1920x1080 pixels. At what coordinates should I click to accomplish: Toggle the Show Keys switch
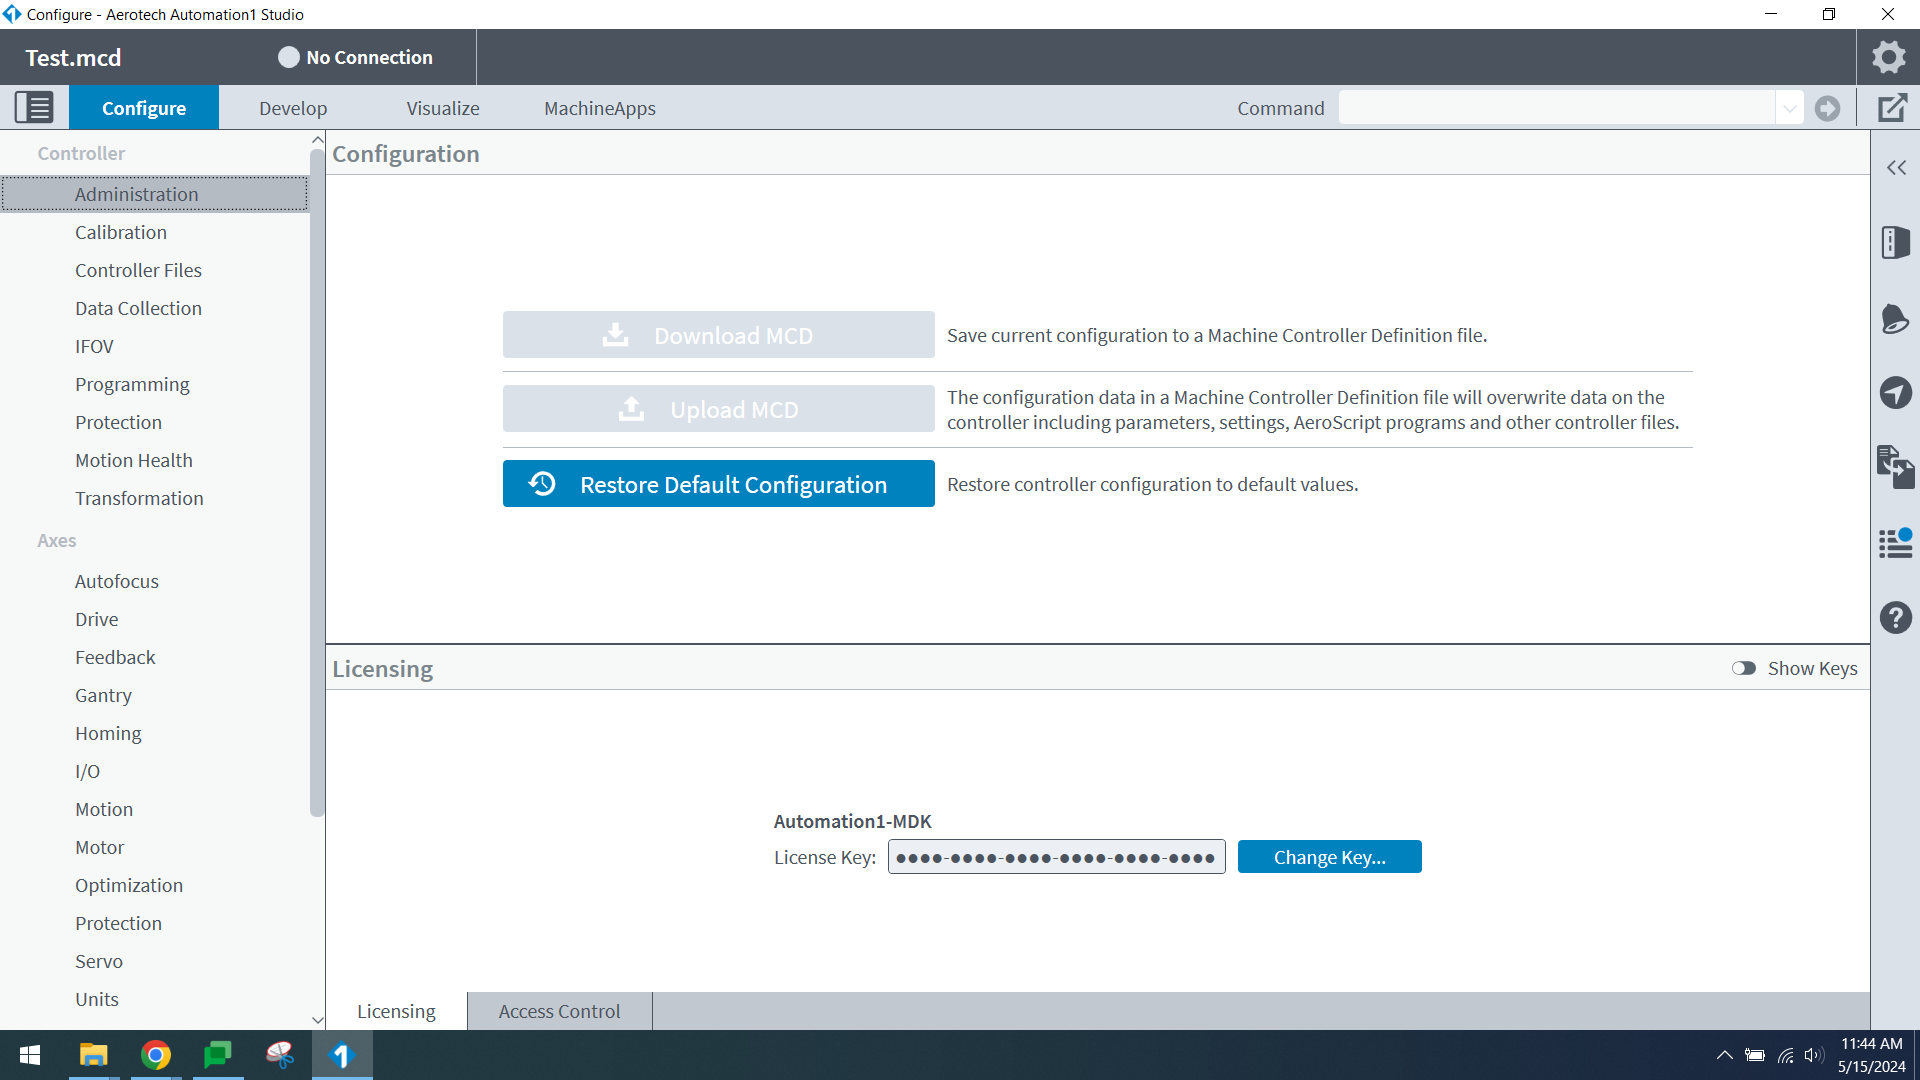tap(1744, 668)
